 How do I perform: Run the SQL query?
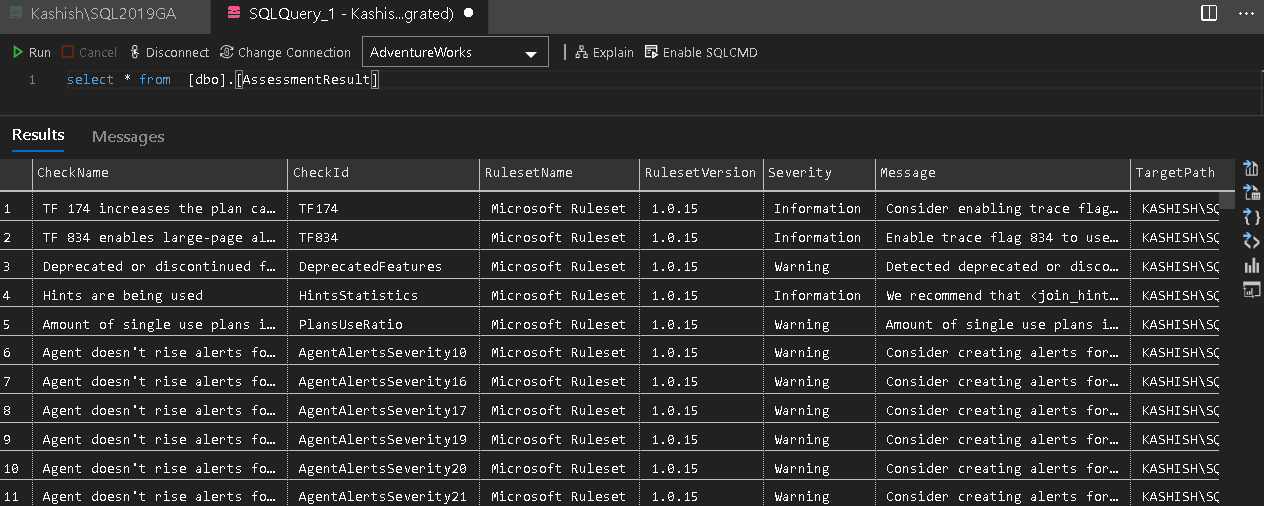point(32,52)
